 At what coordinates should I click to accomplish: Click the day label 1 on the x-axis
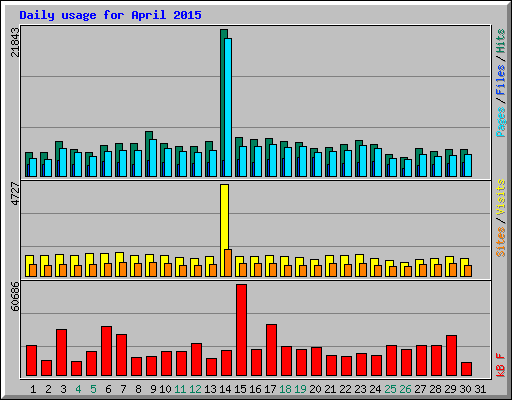point(33,389)
